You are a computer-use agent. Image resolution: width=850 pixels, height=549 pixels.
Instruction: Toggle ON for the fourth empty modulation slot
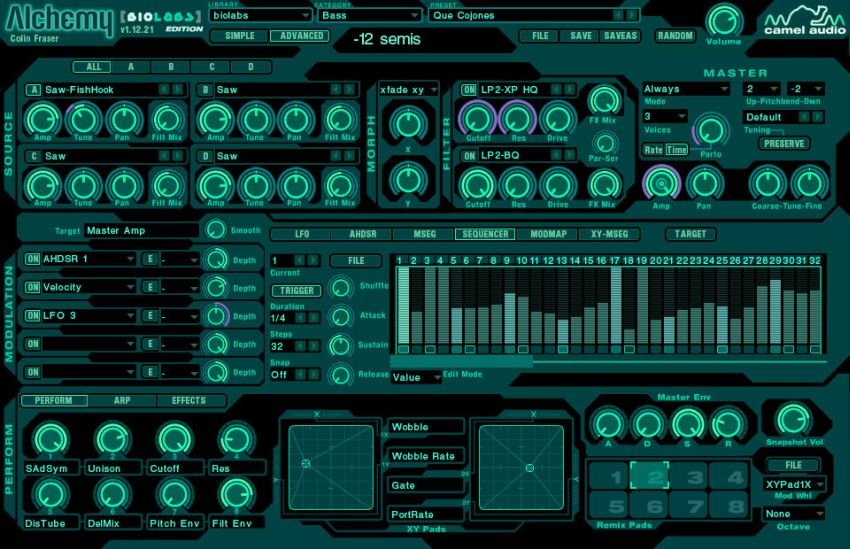[x=33, y=344]
